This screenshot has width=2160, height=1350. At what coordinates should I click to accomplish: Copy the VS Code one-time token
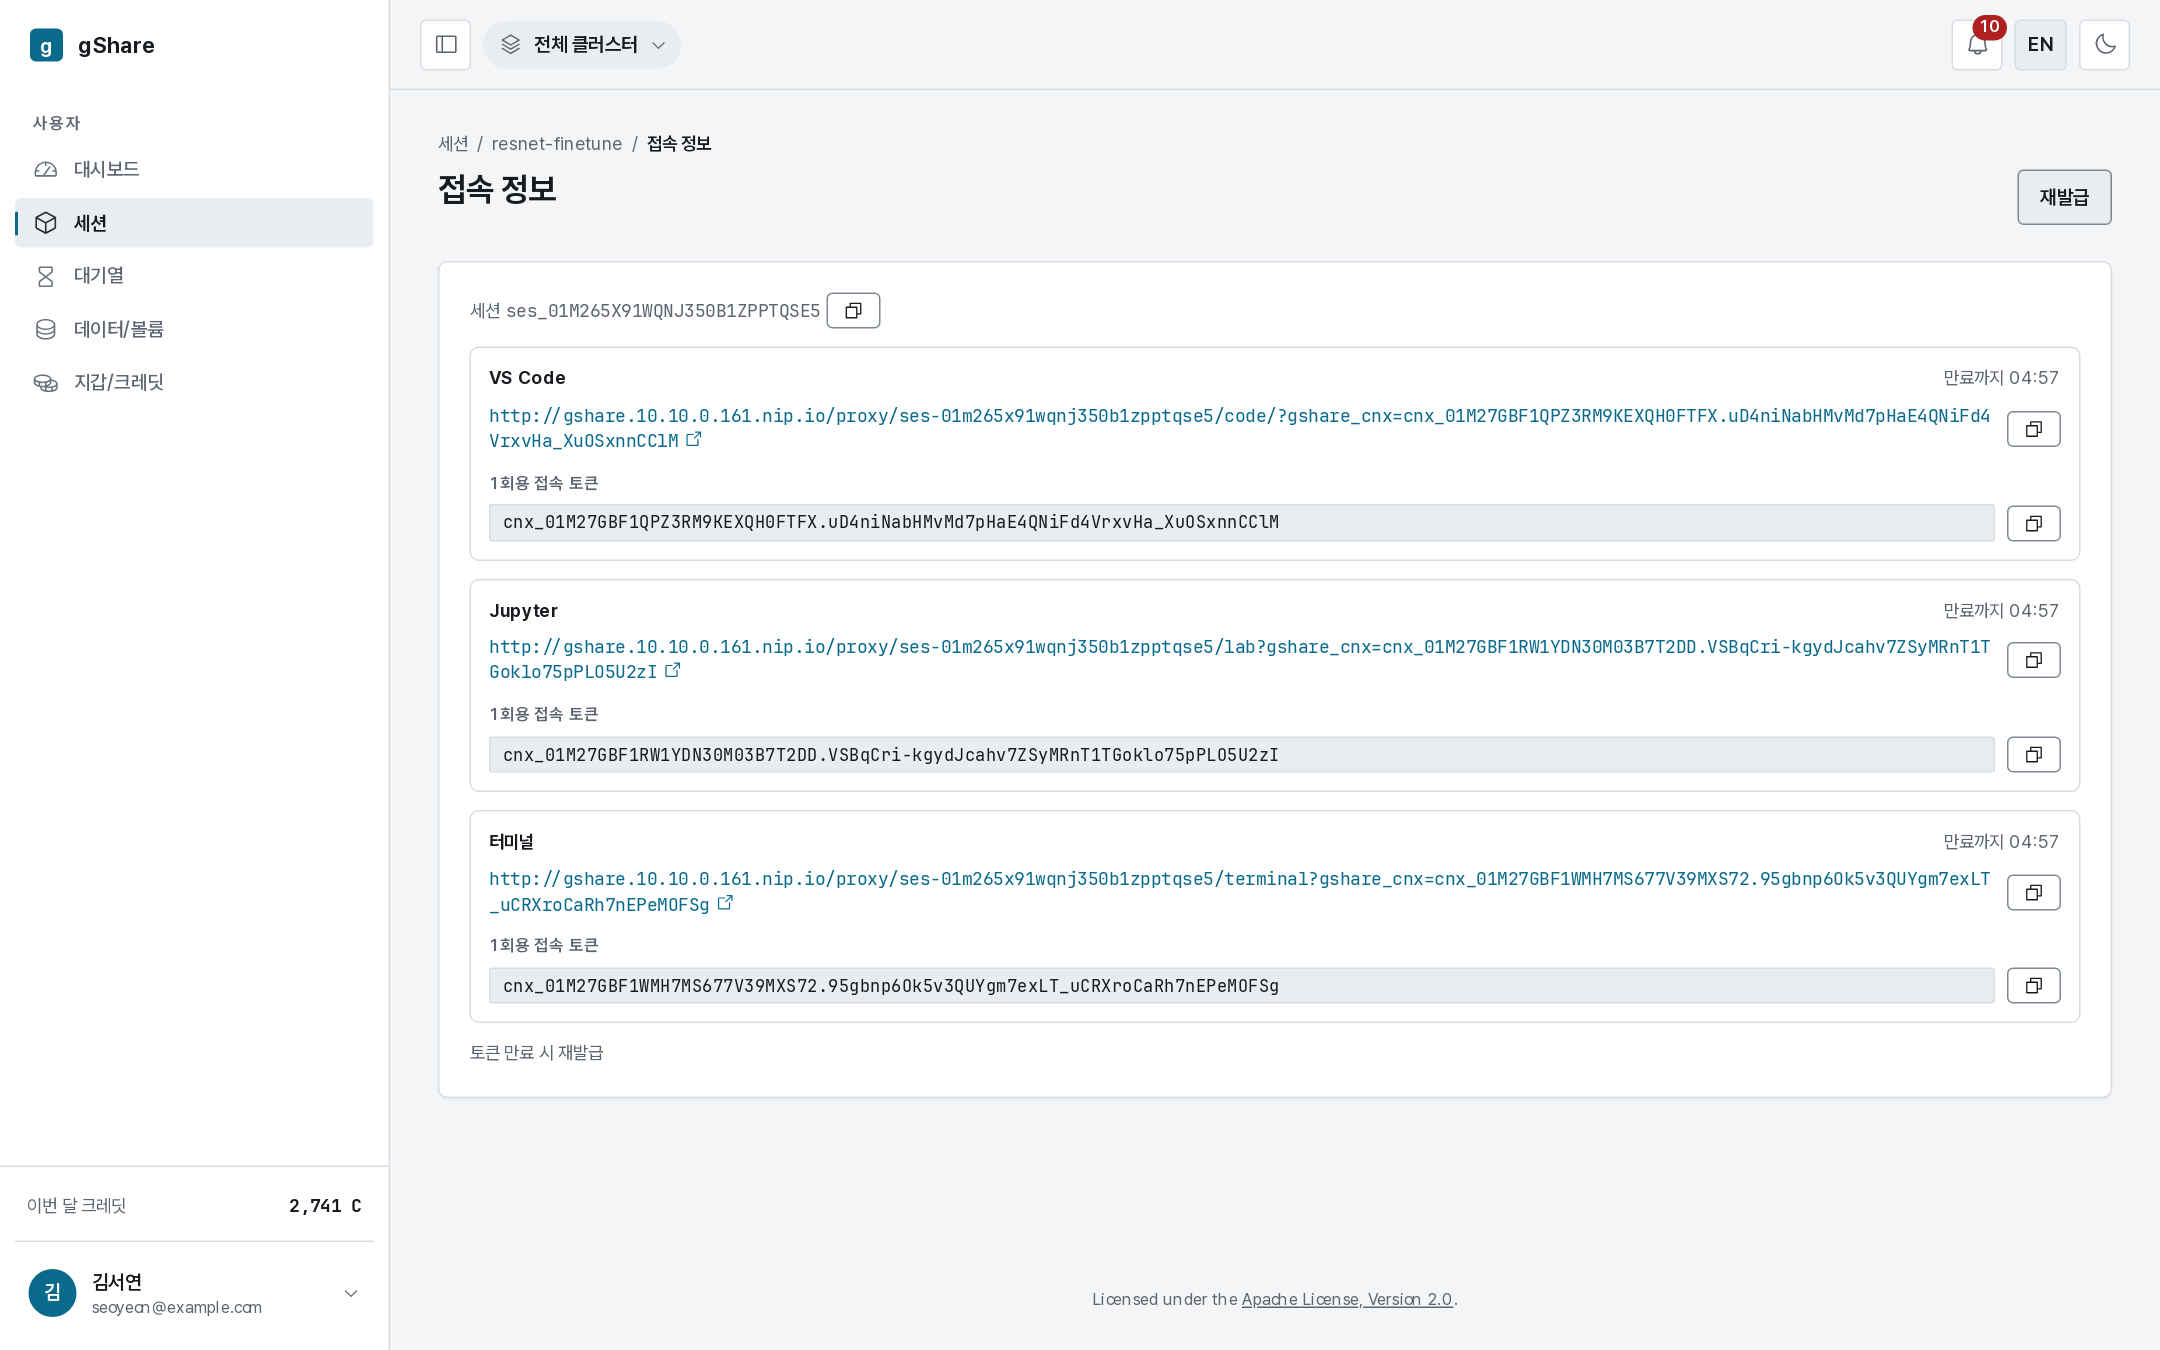pyautogui.click(x=2033, y=523)
